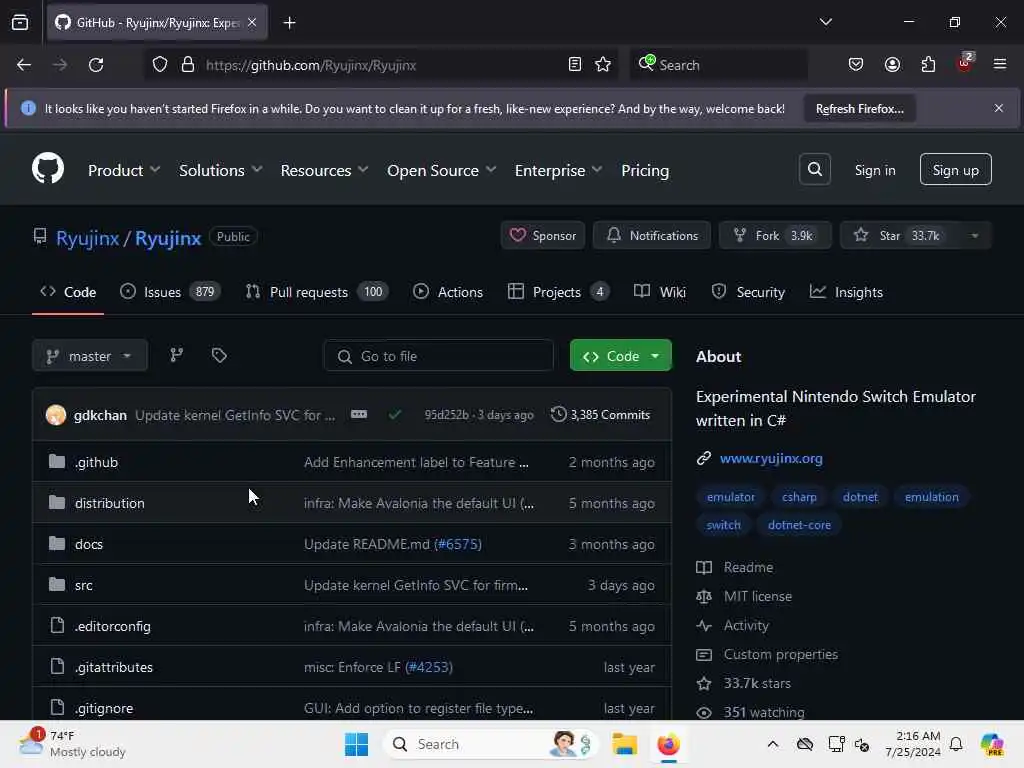Click the Firefox View icon at top-left
Screen dimensions: 1024x768
[x=20, y=22]
